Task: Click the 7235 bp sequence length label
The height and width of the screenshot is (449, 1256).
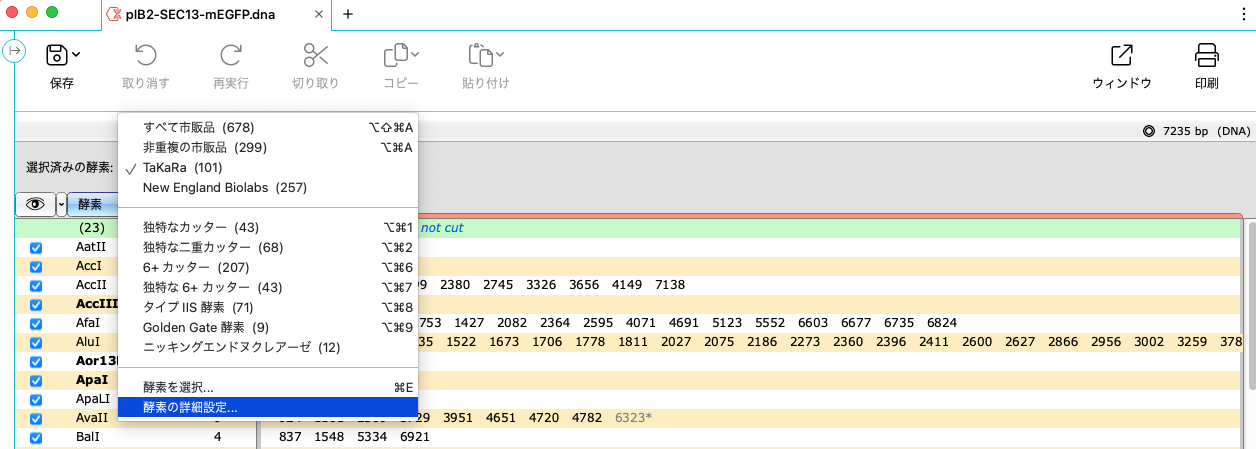Action: pos(1186,131)
